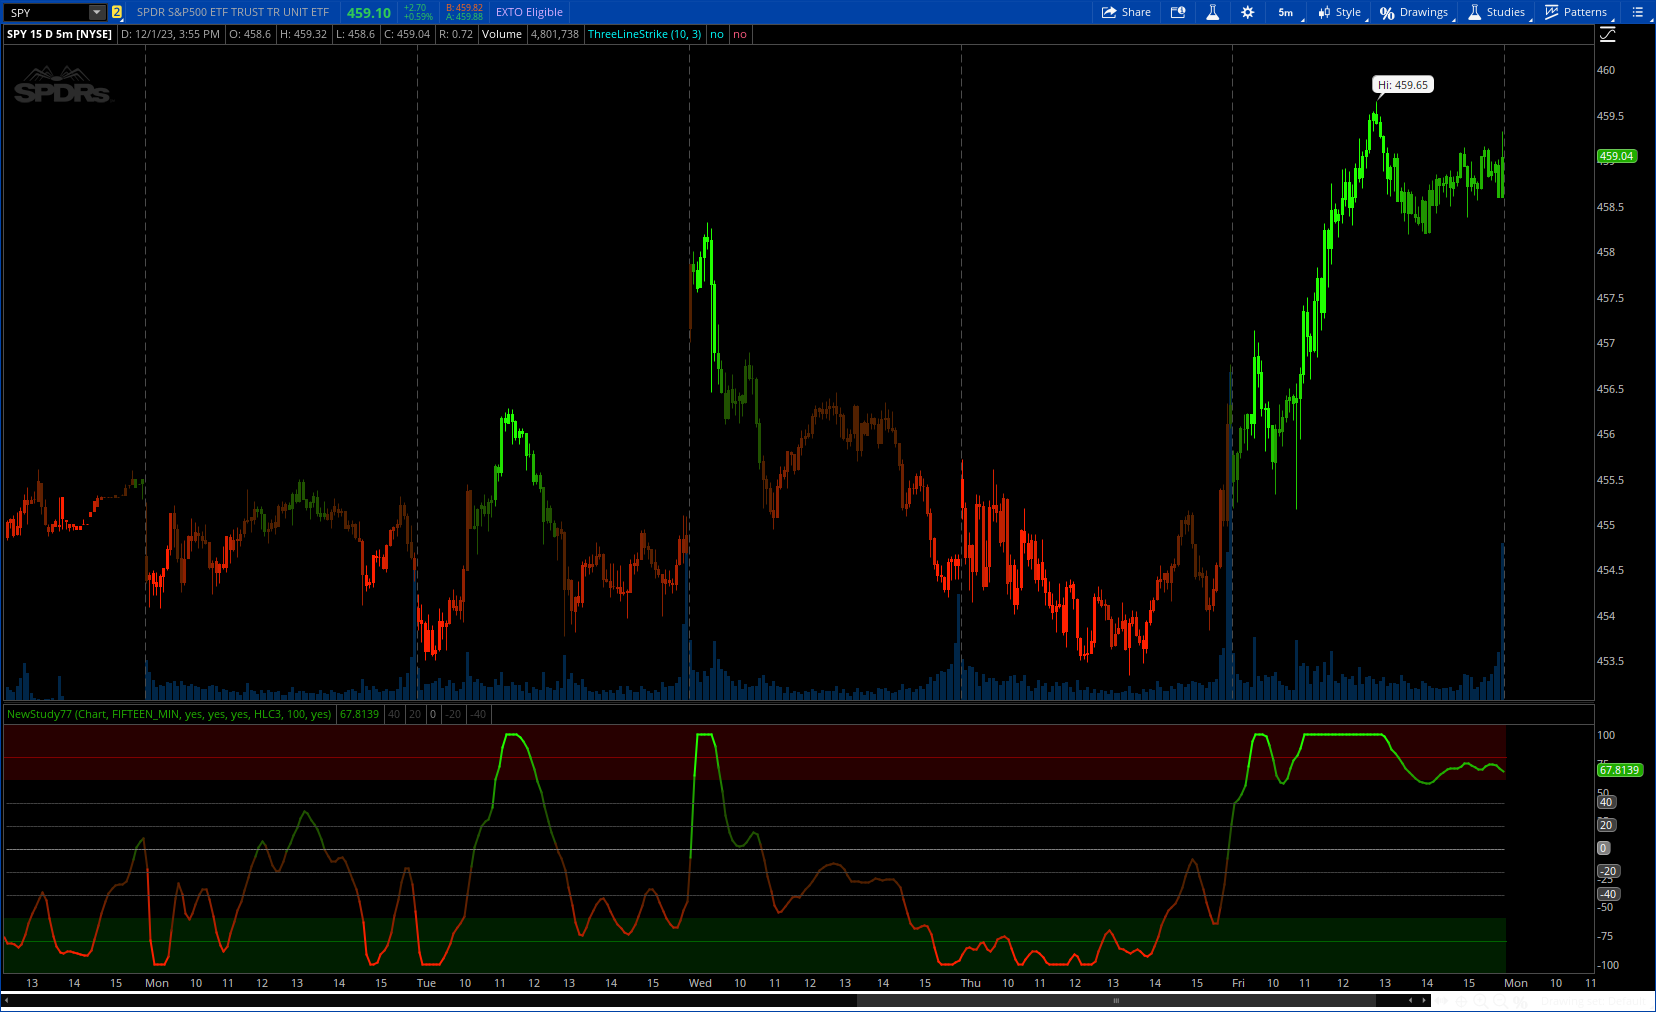The height and width of the screenshot is (1012, 1656).
Task: Click the far-left arrow of bottom scrollbar
Action: pos(7,1000)
